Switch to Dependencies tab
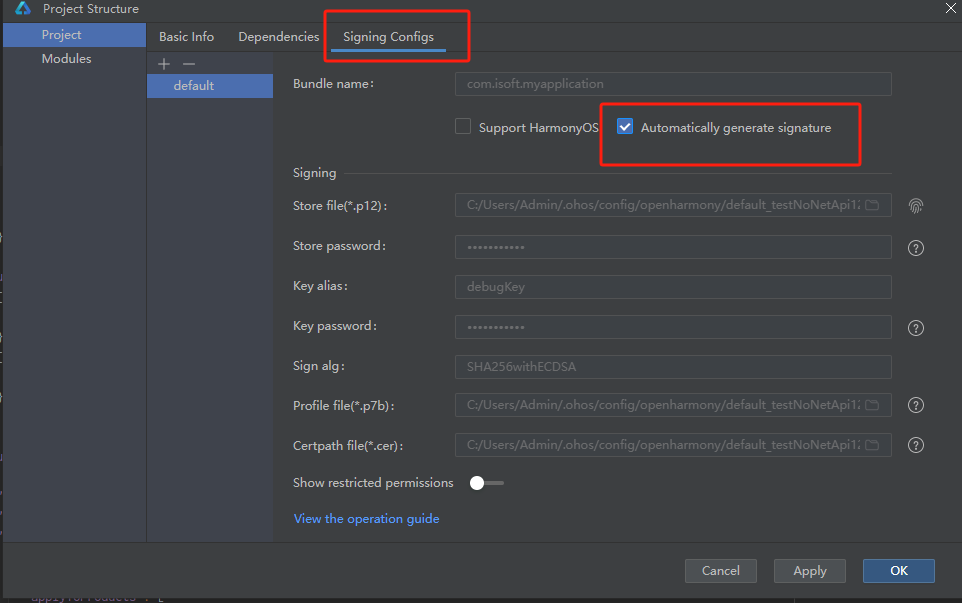The image size is (962, 603). tap(279, 37)
